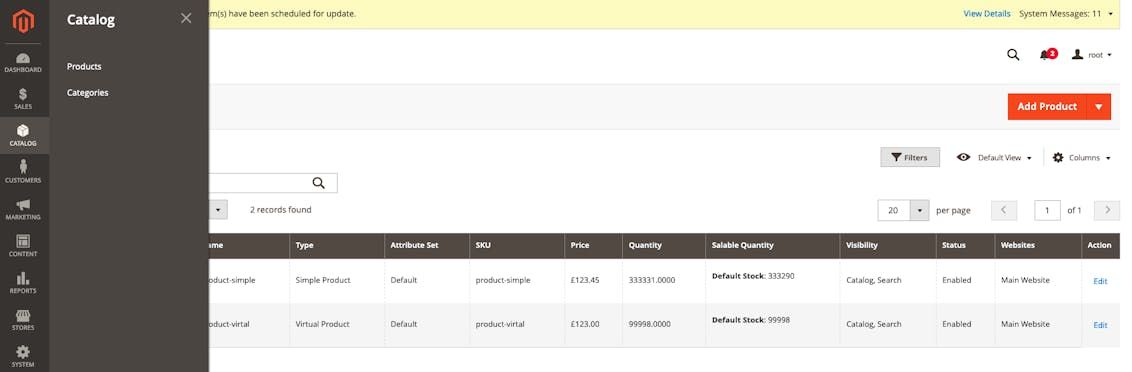Viewport: 1132px width, 372px height.
Task: Expand the Add Product dropdown arrow
Action: [x=1099, y=106]
